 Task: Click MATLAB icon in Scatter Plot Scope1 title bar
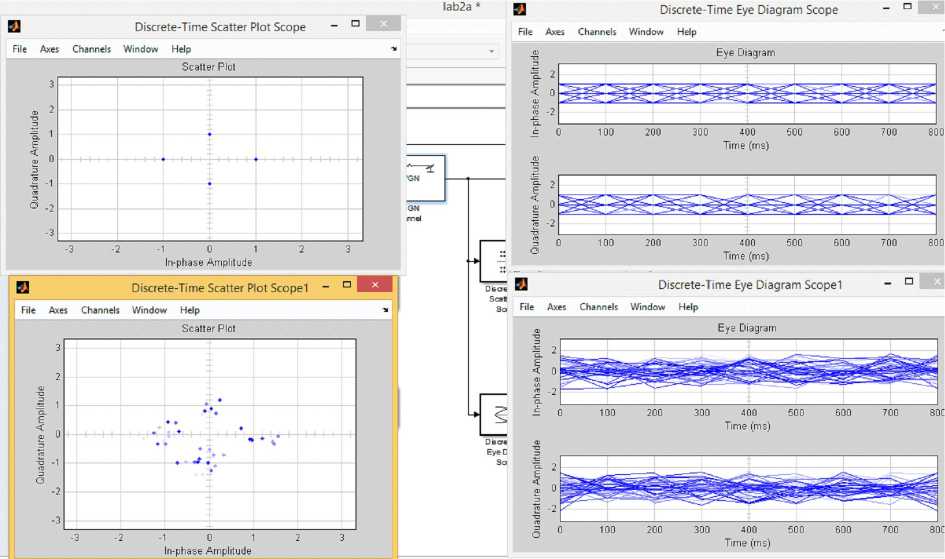[23, 288]
